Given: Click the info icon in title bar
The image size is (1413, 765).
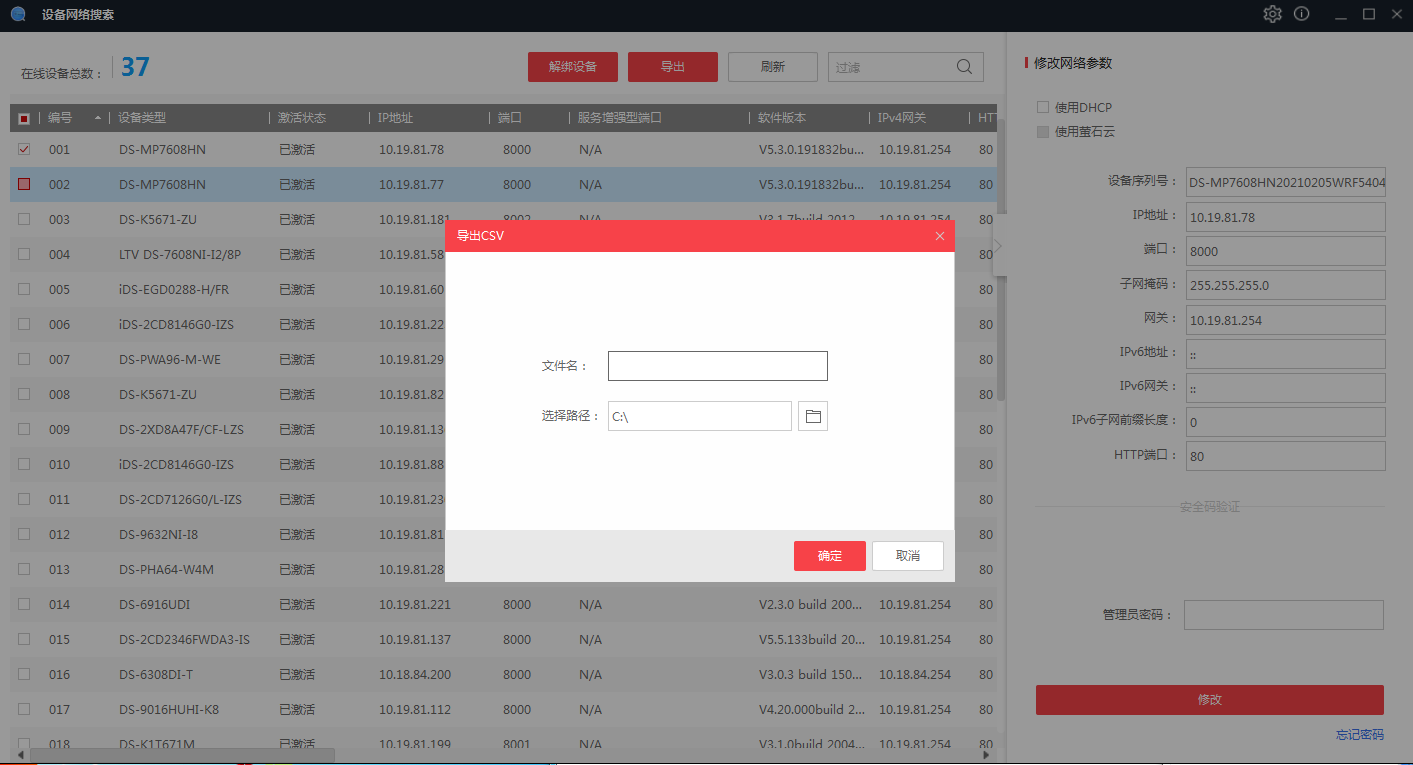Looking at the screenshot, I should (1301, 14).
